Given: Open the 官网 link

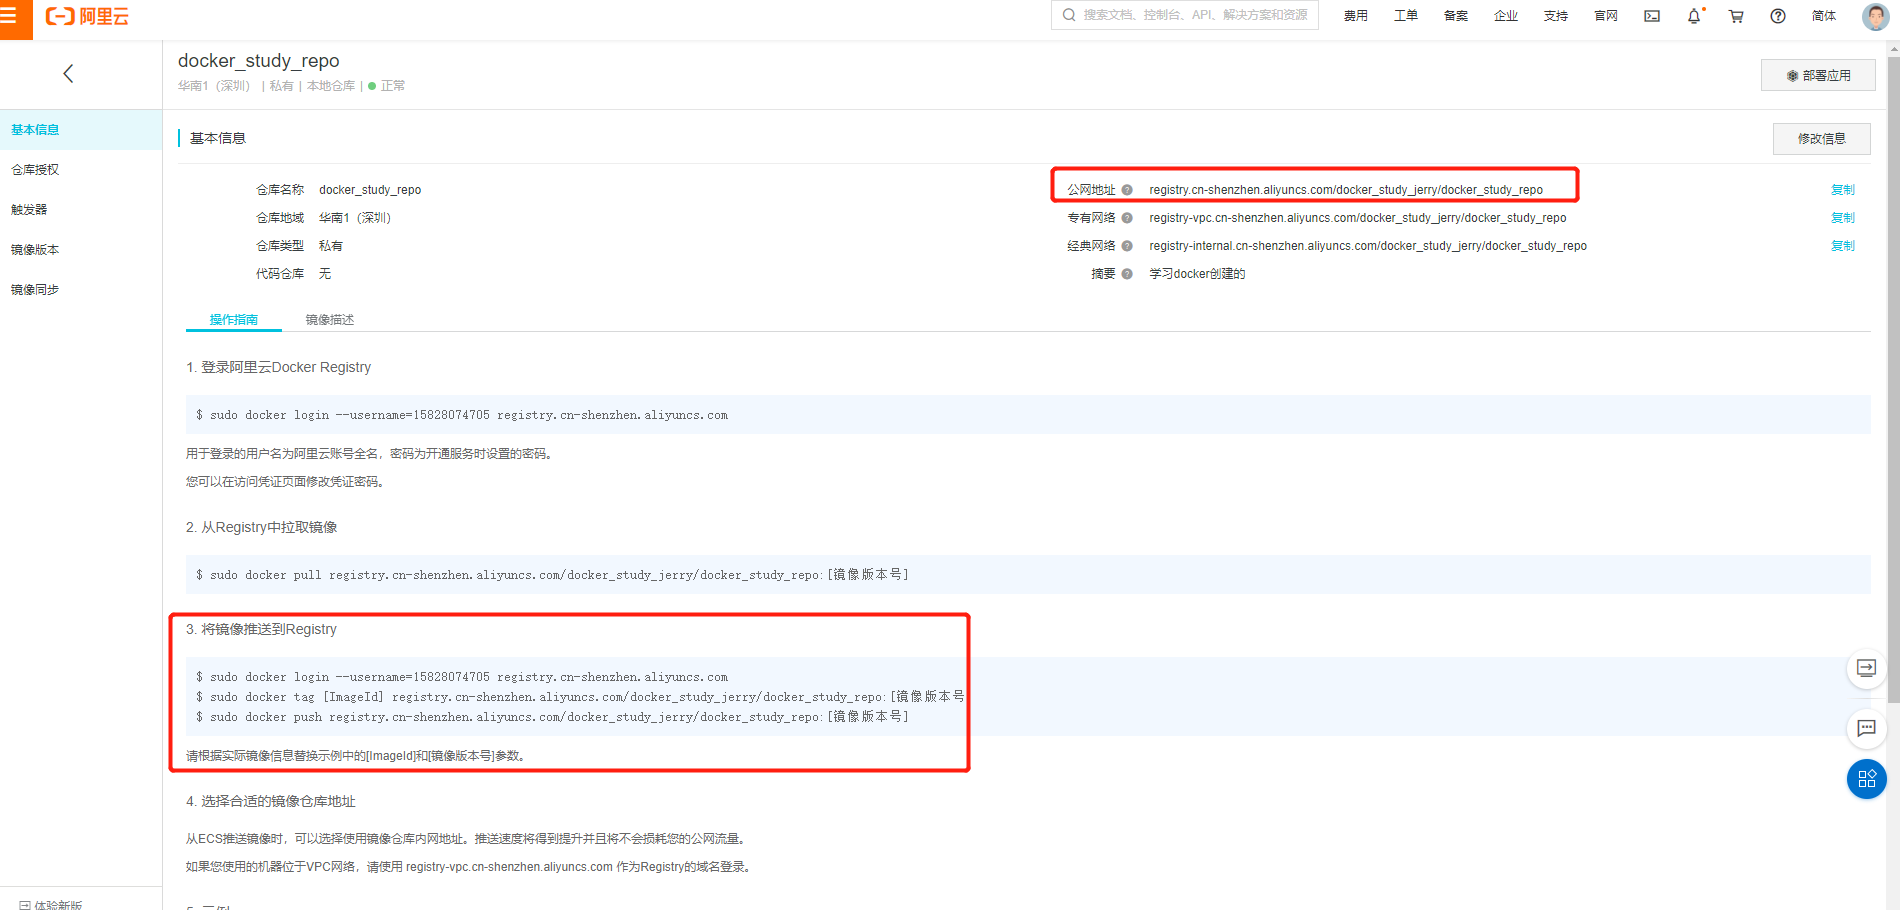Looking at the screenshot, I should 1606,16.
